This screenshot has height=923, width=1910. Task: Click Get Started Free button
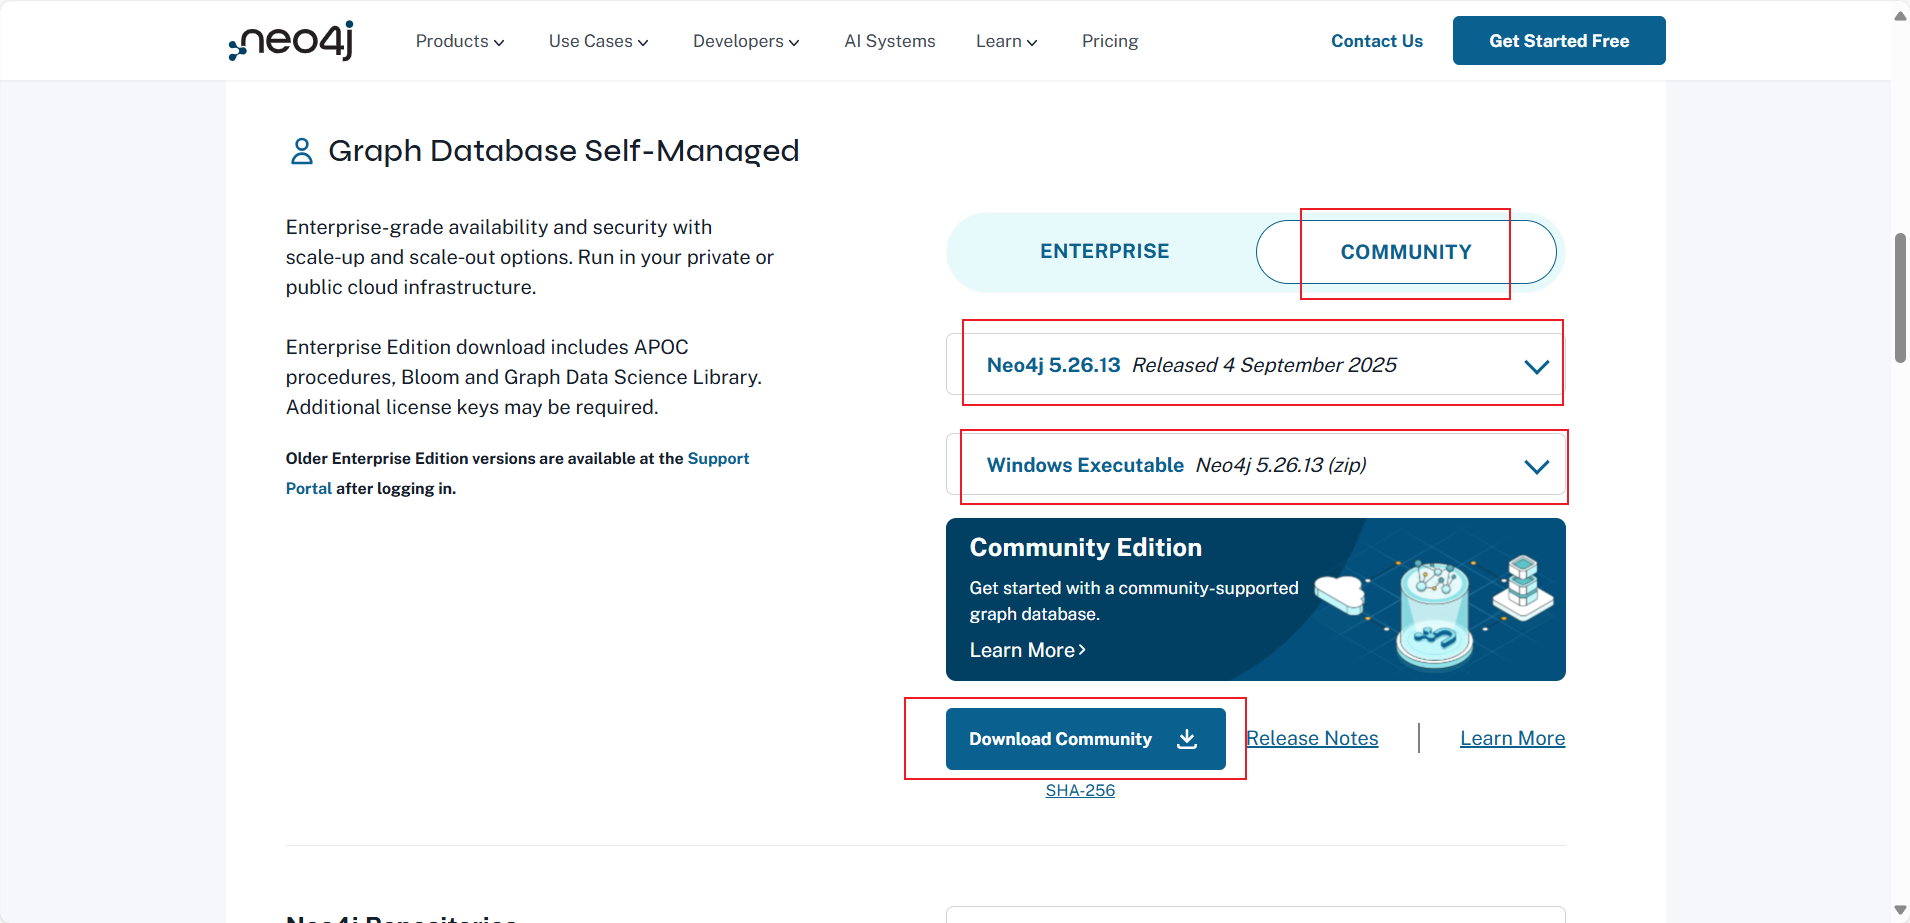(x=1559, y=41)
